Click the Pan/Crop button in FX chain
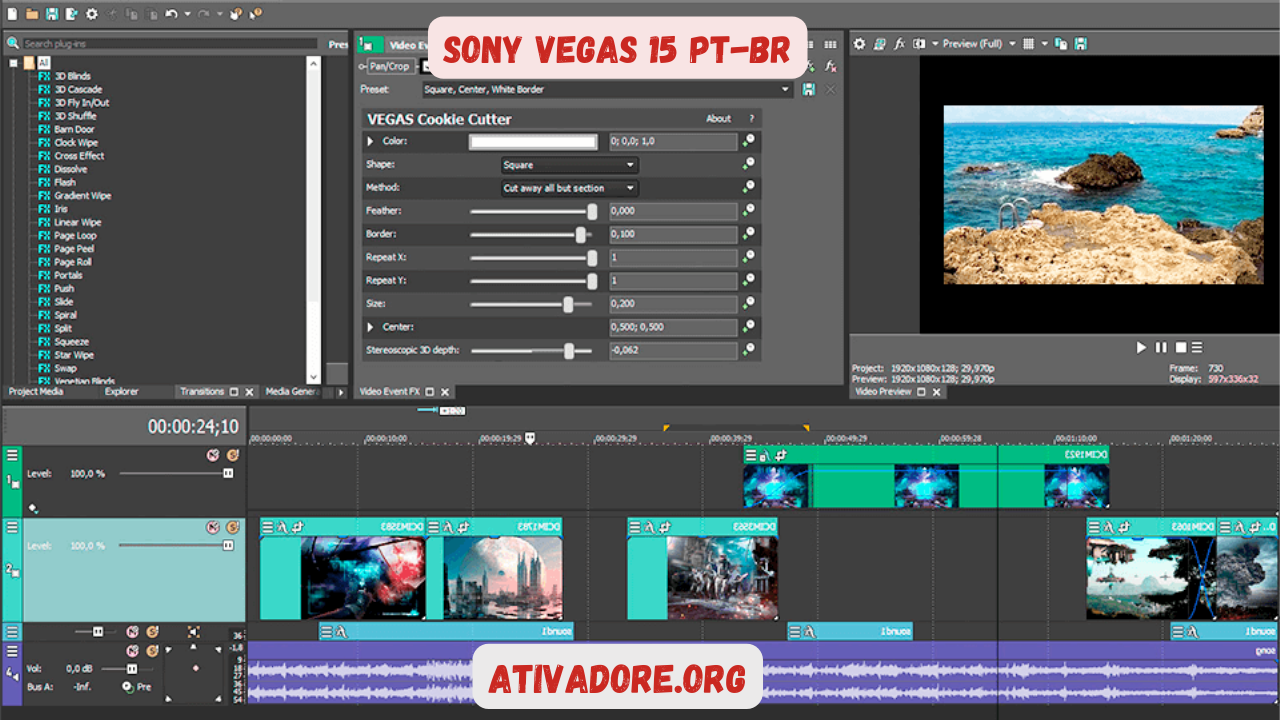 pos(390,66)
